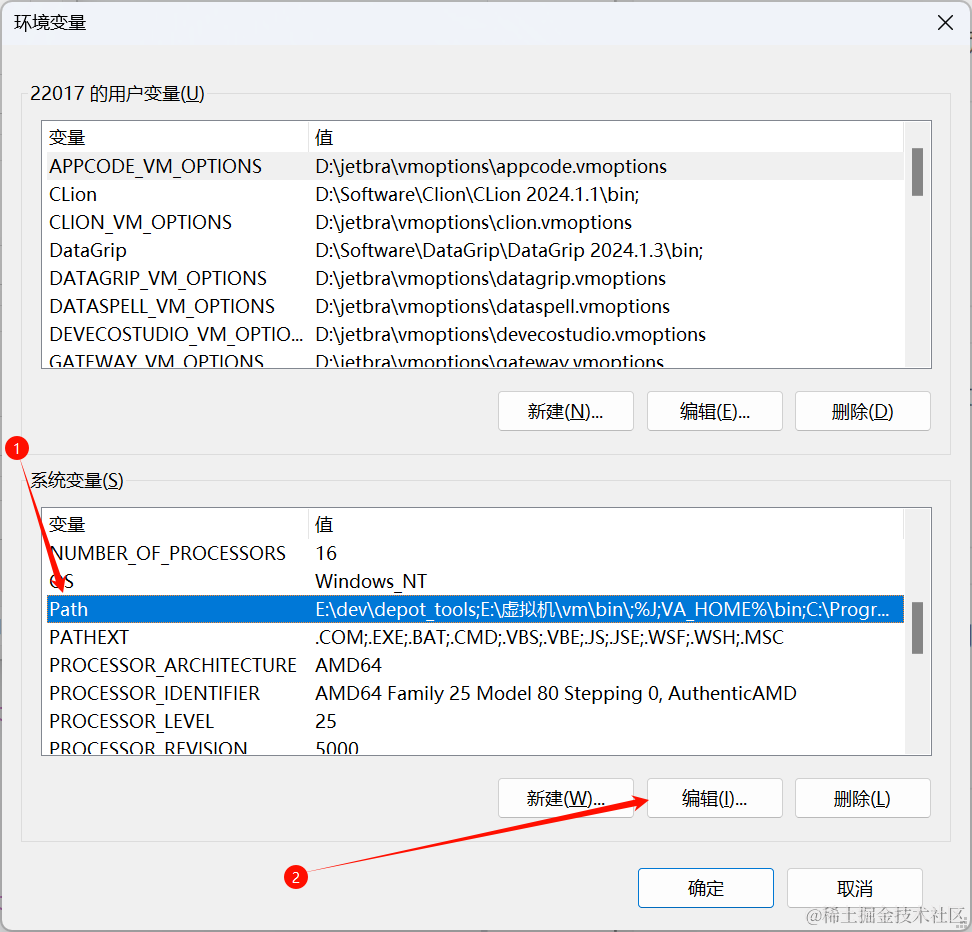972x932 pixels.
Task: Select the PROCESSOR_ARCHITECTURE variable row
Action: pyautogui.click(x=475, y=665)
